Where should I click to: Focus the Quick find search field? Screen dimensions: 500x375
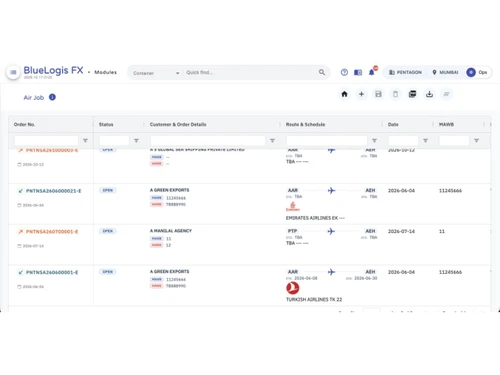[x=250, y=72]
